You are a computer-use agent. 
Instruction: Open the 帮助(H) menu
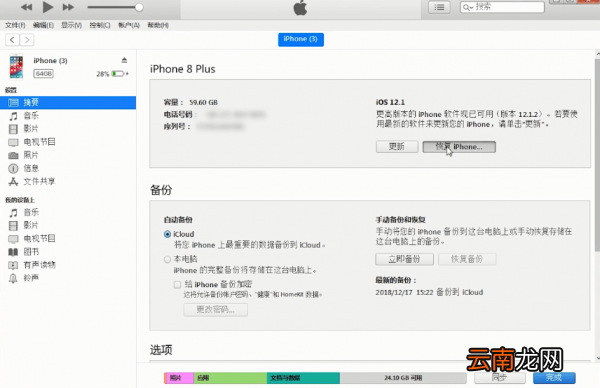158,25
